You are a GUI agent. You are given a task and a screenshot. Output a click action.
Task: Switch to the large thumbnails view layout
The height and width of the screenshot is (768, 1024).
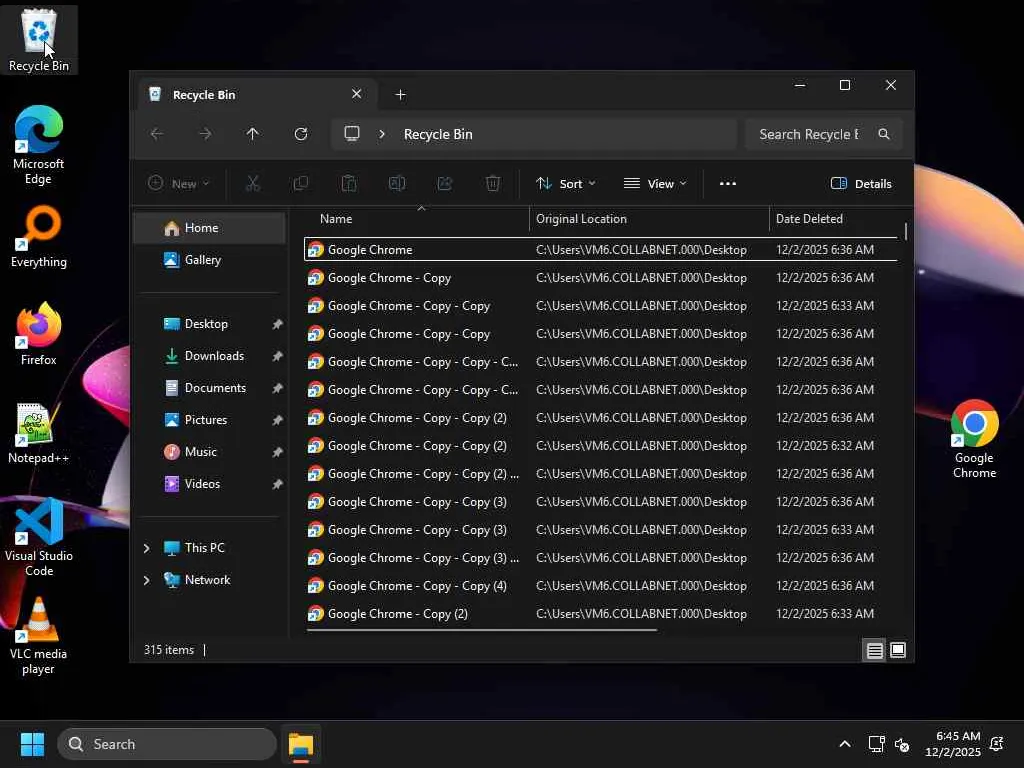pos(898,650)
